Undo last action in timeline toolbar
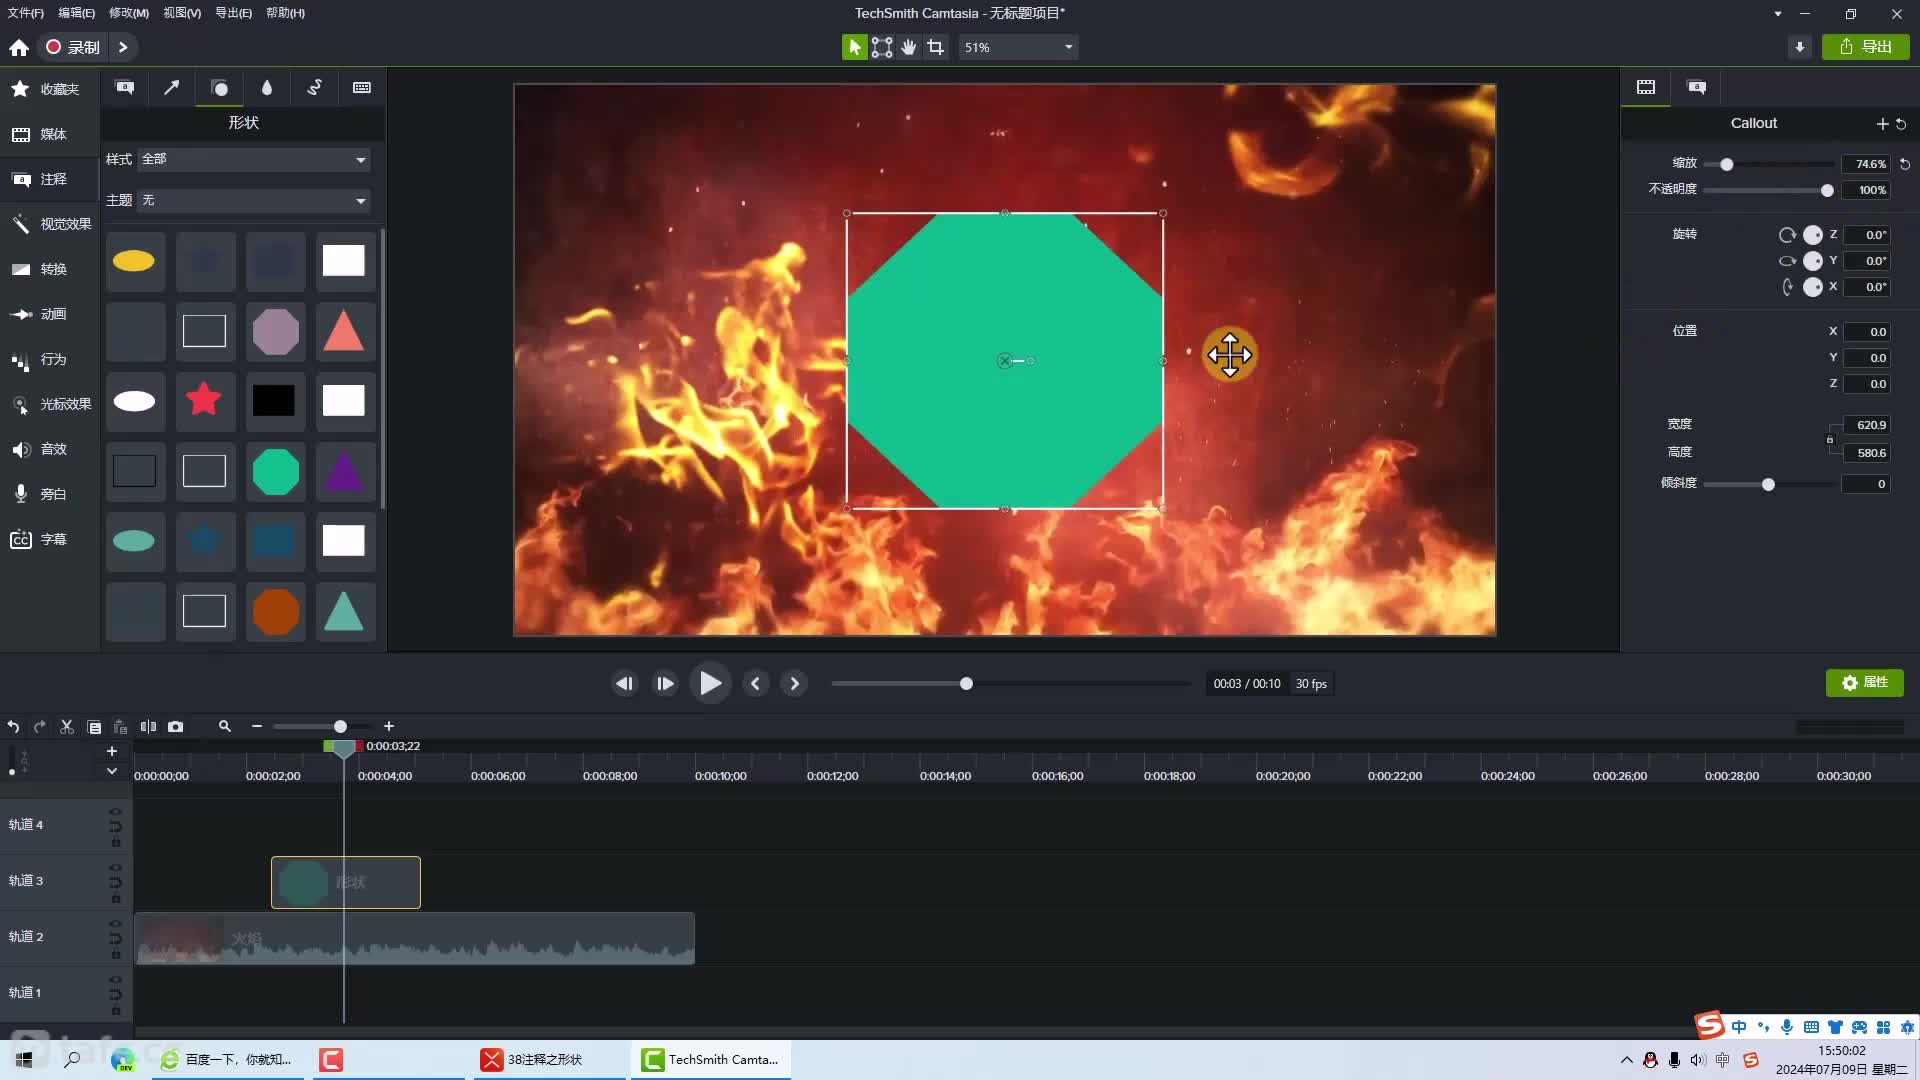This screenshot has height=1080, width=1920. (x=13, y=727)
